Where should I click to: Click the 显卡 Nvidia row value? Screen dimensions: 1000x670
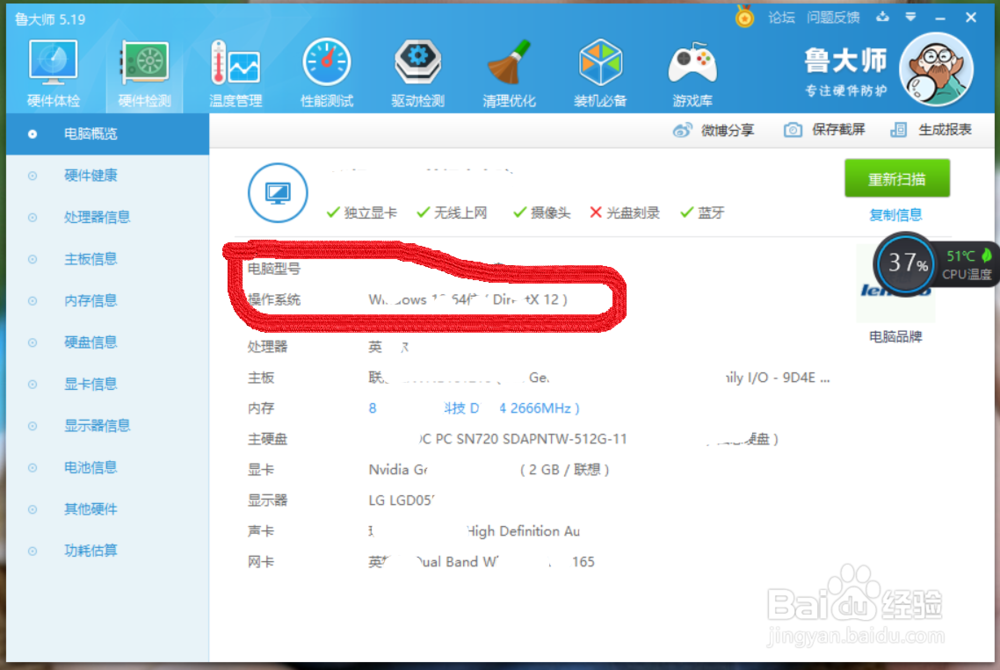pos(489,470)
